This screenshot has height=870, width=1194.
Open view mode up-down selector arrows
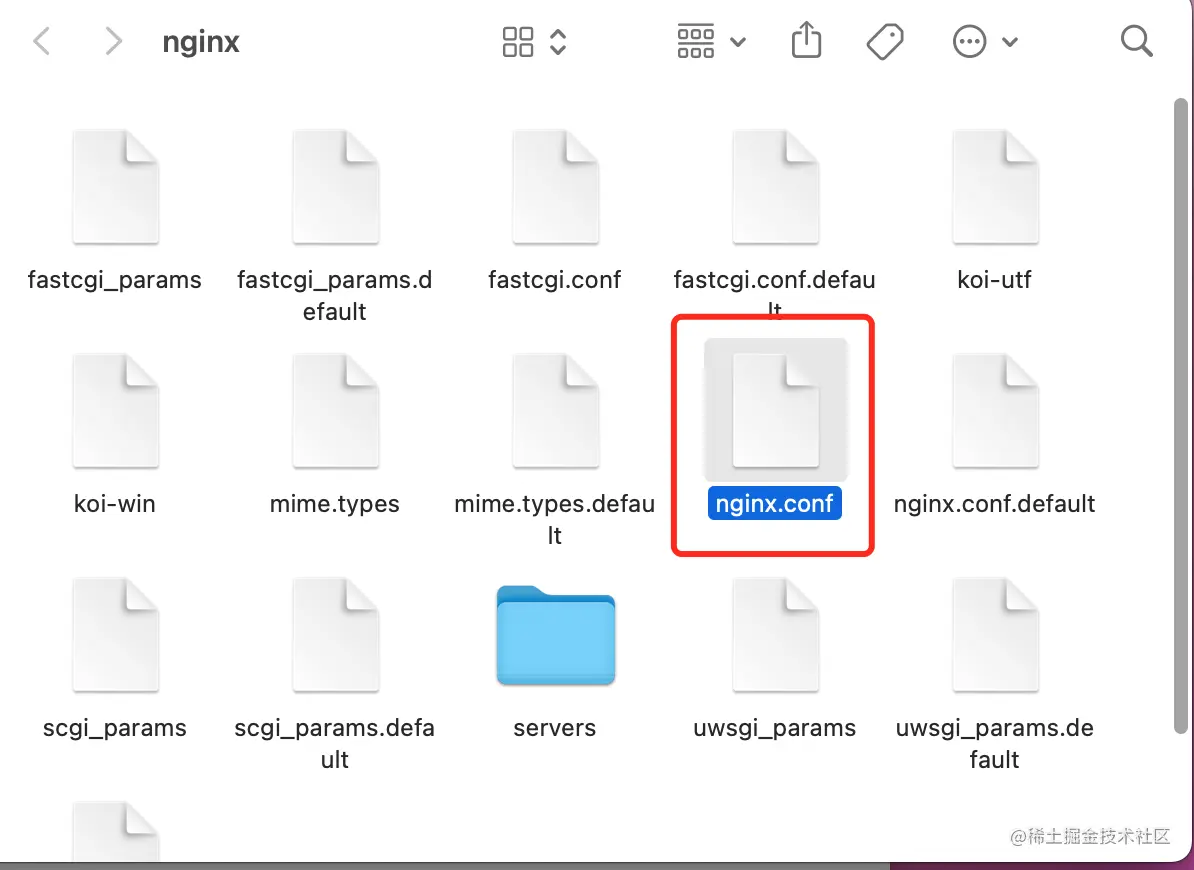pyautogui.click(x=558, y=42)
